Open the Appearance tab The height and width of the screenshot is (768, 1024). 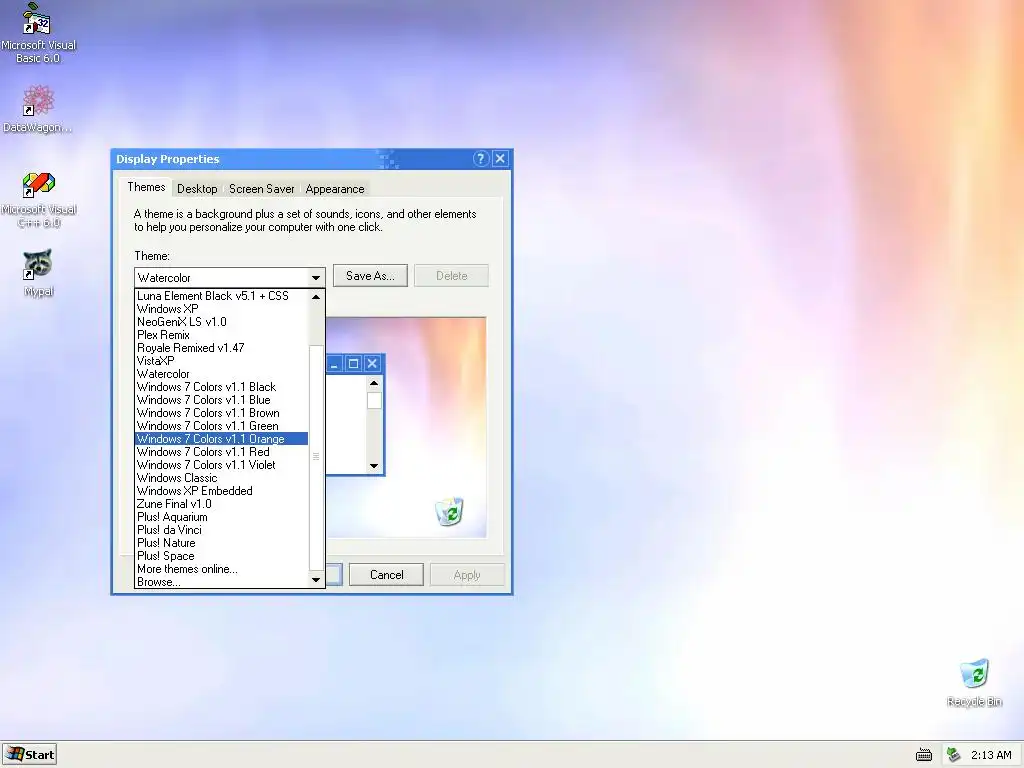click(x=335, y=189)
